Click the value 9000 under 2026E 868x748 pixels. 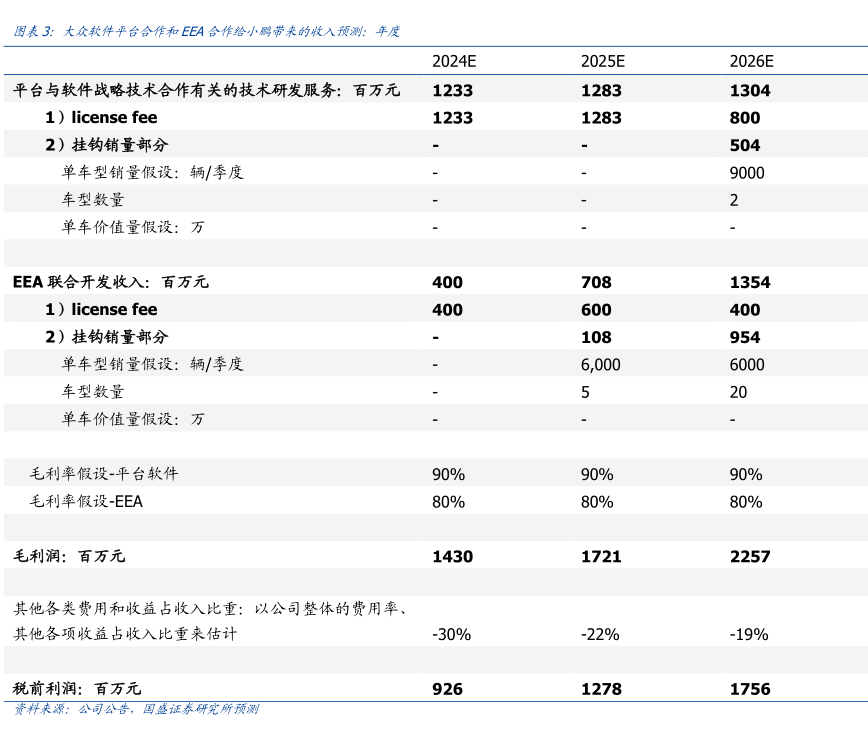coord(747,173)
